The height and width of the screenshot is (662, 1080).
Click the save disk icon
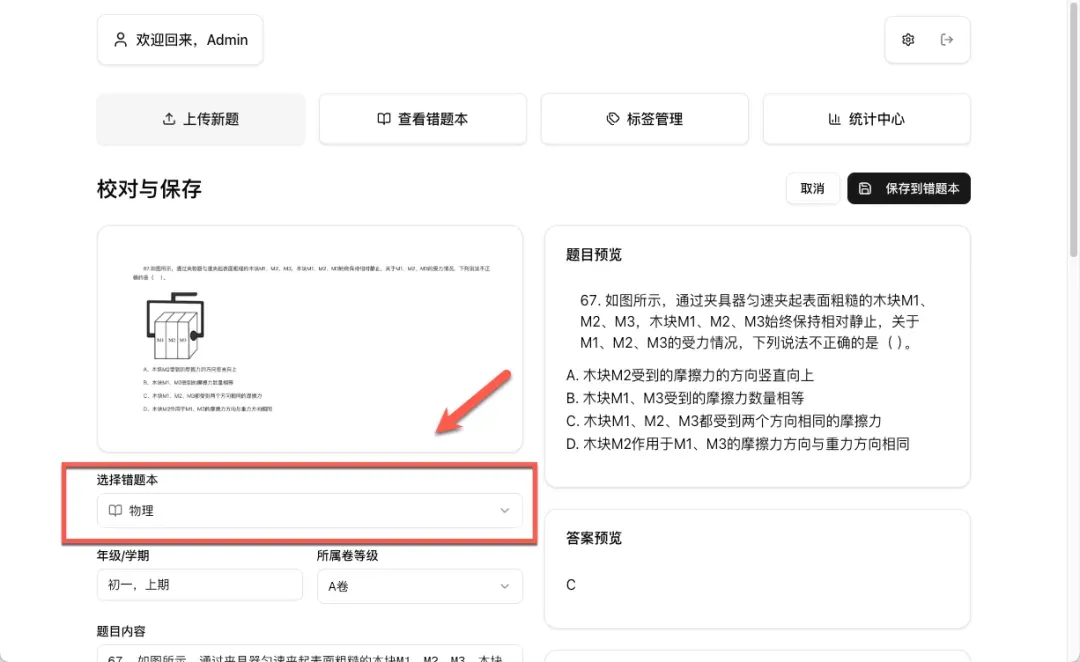click(x=865, y=189)
